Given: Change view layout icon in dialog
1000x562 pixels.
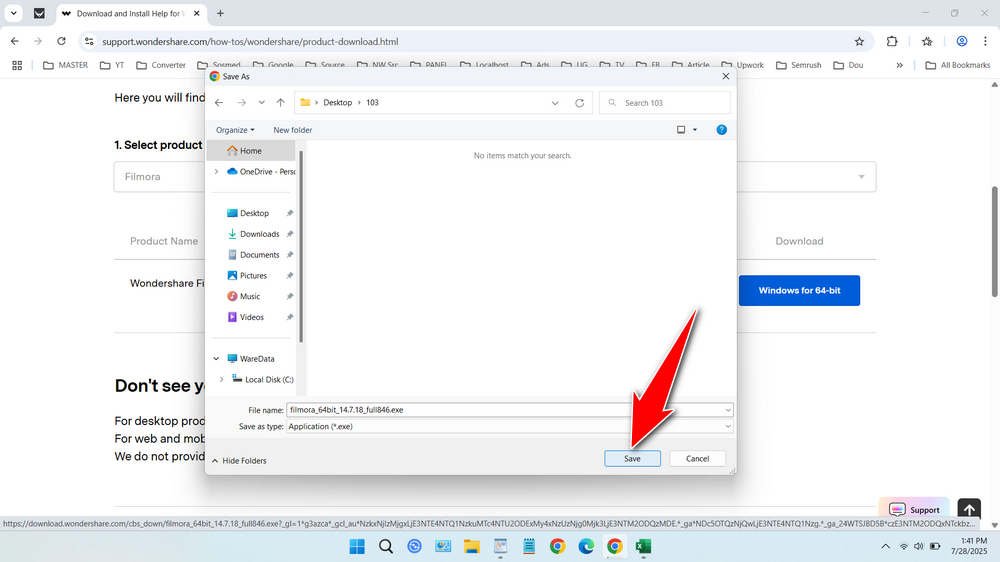Looking at the screenshot, I should click(681, 129).
